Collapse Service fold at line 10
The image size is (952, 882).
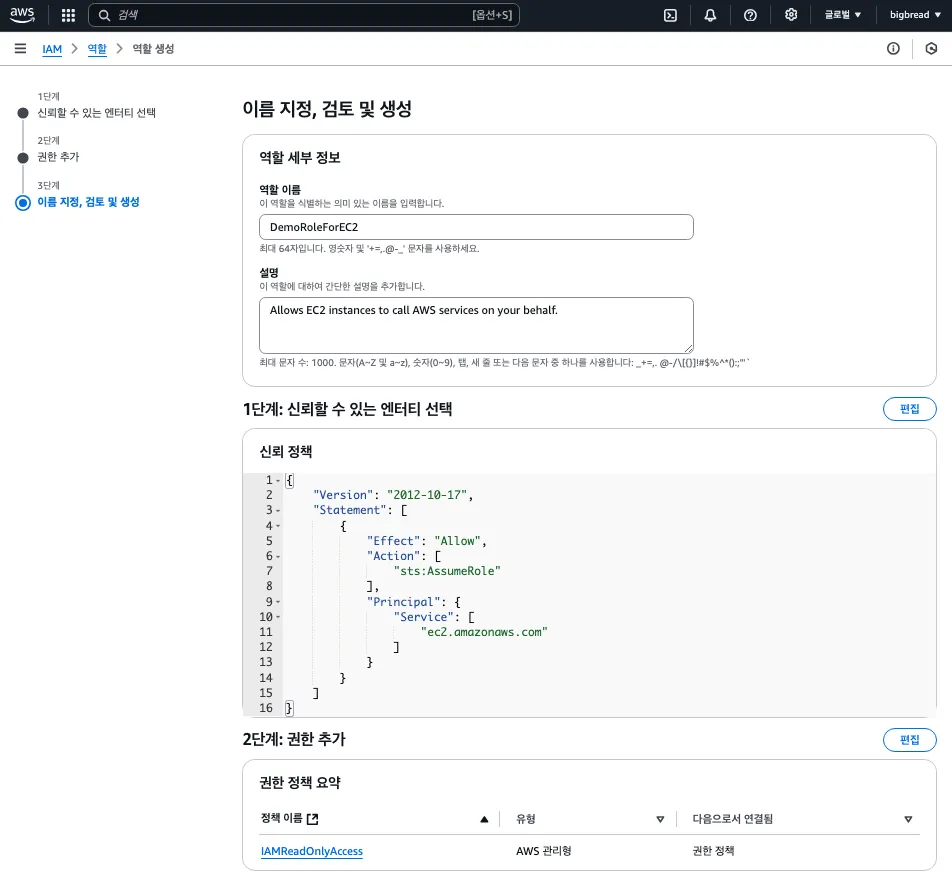pos(278,617)
